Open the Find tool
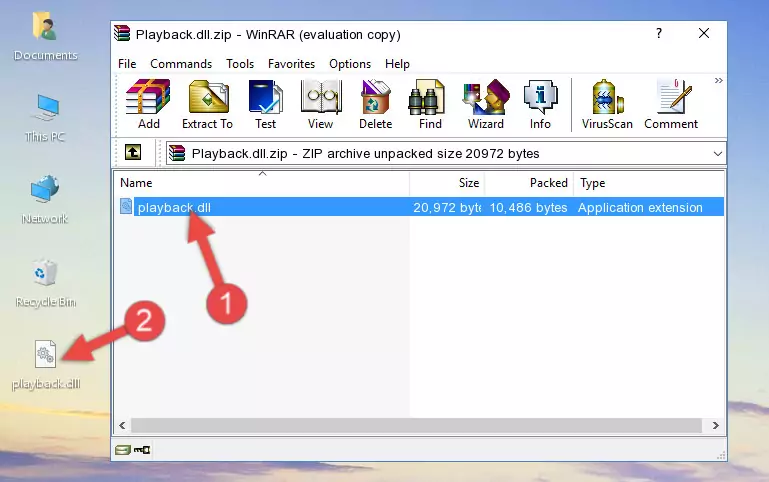Screen dimensions: 769x482 [430, 104]
